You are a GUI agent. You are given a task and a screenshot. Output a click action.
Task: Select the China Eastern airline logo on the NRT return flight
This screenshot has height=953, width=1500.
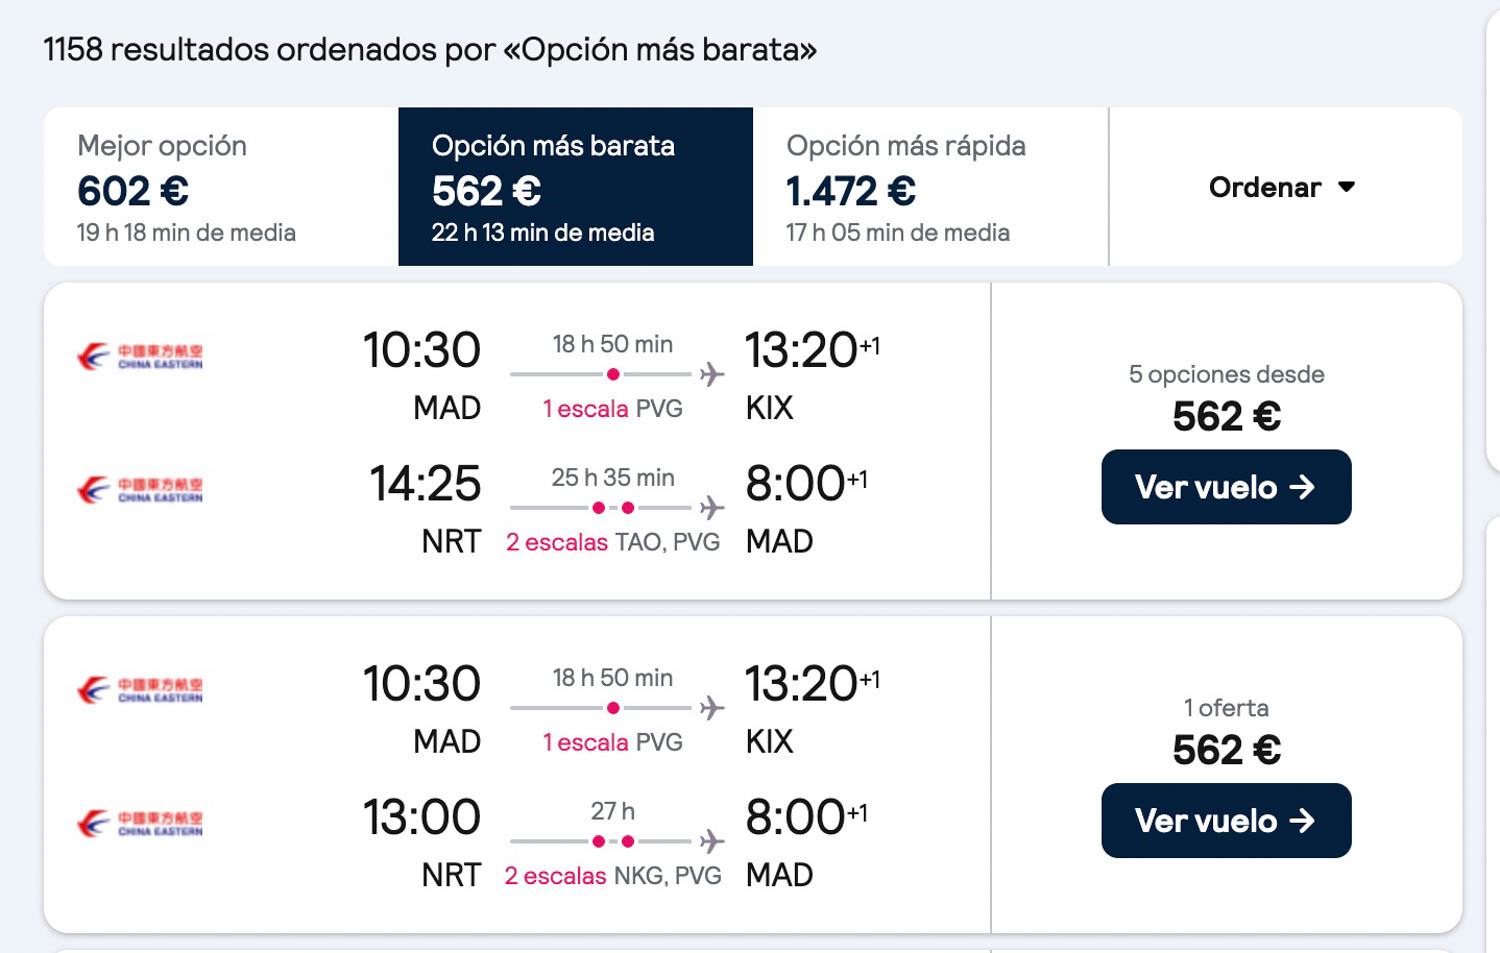(x=140, y=489)
